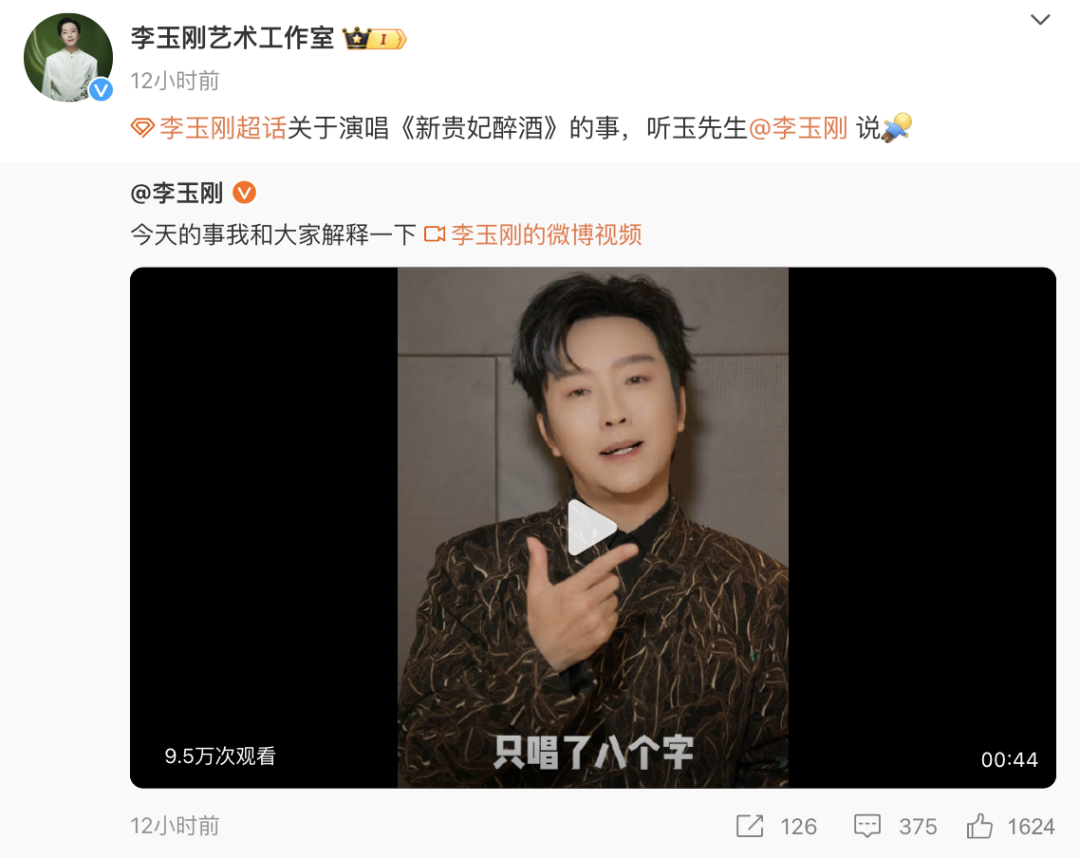Open the 李玉刚超话 super topic link
This screenshot has width=1080, height=858.
click(222, 128)
